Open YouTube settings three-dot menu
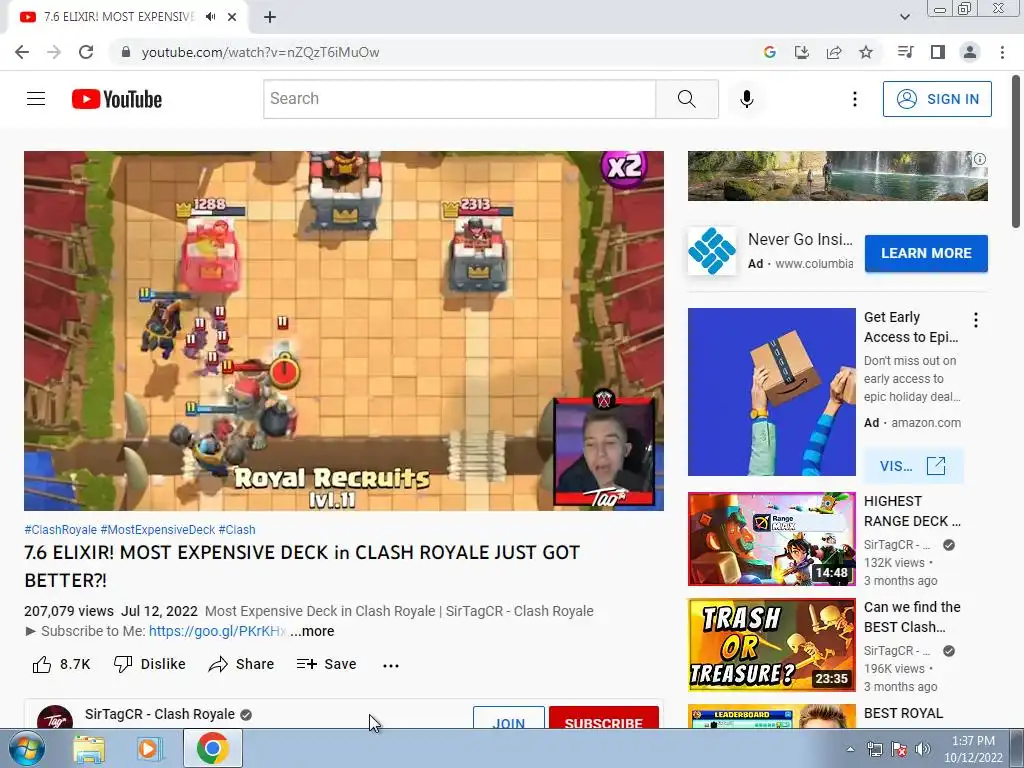1024x768 pixels. 854,99
